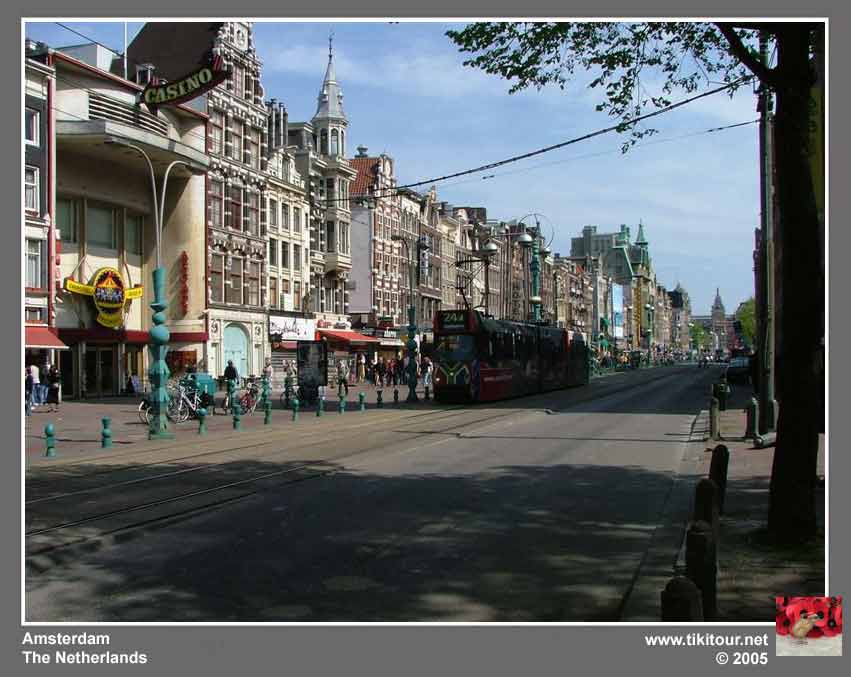
Task: Click the green arched doorway
Action: click(x=236, y=349)
